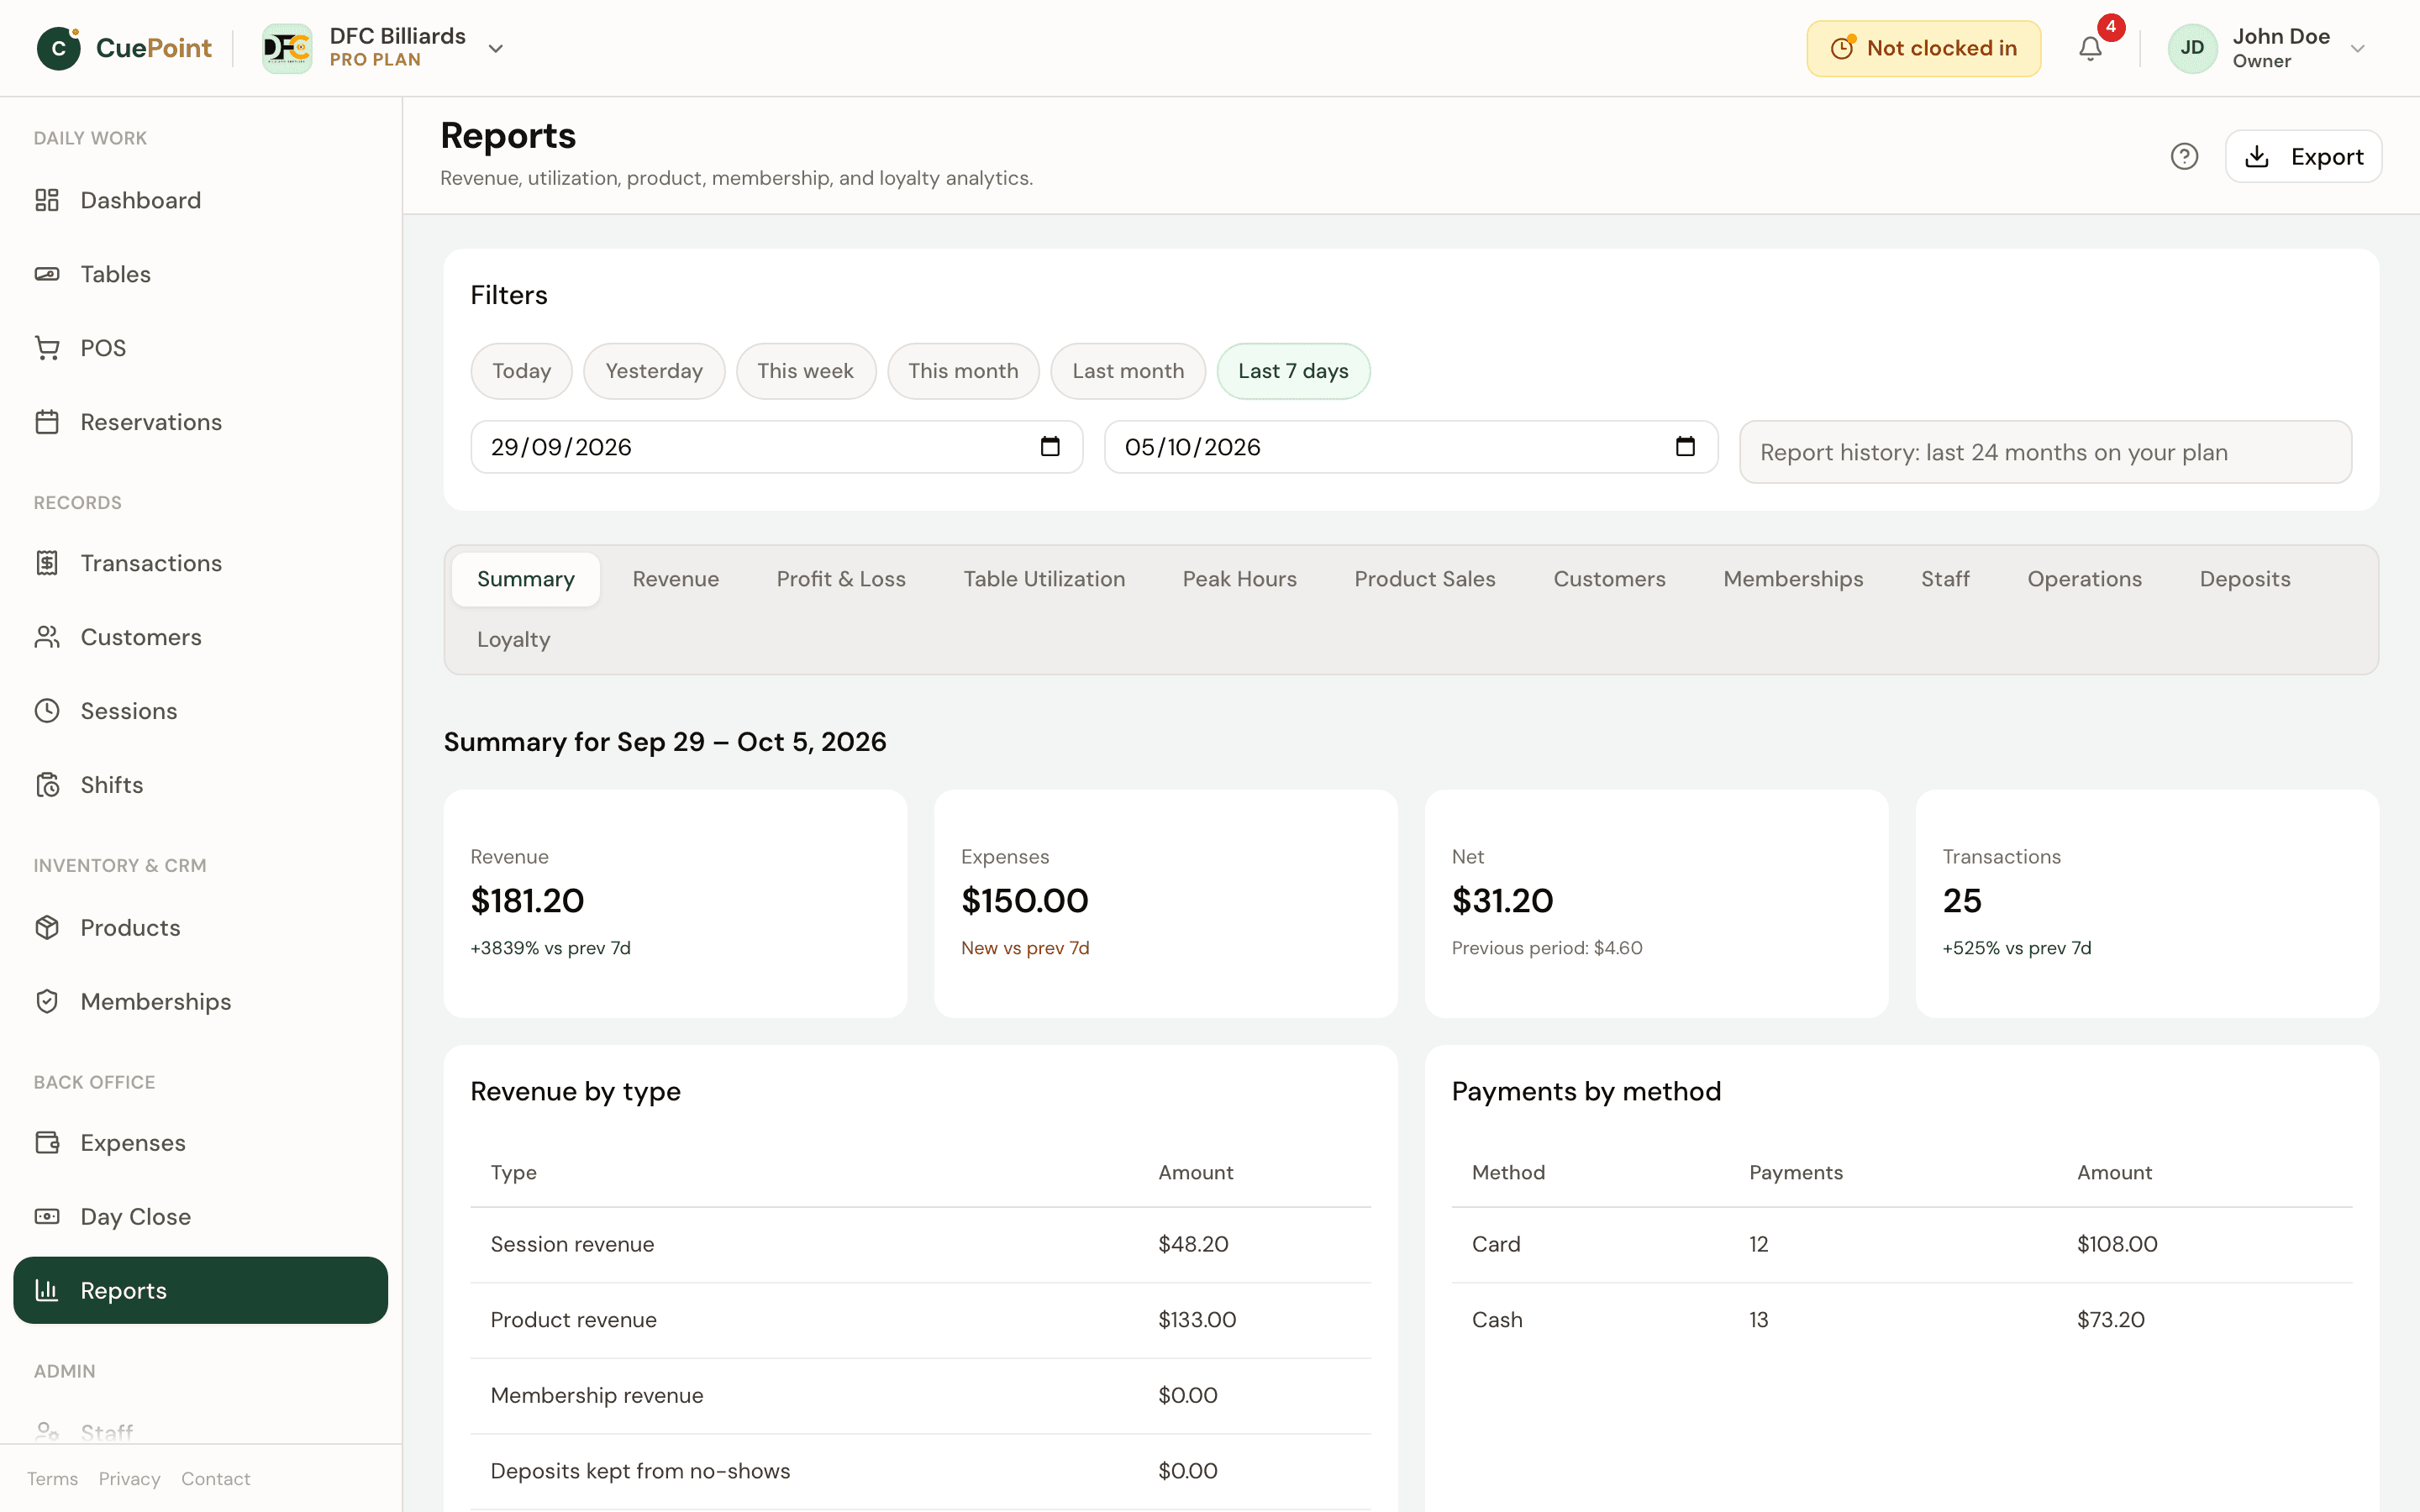Viewport: 2420px width, 1512px height.
Task: Click the start date field 29/09/2026
Action: tap(776, 447)
